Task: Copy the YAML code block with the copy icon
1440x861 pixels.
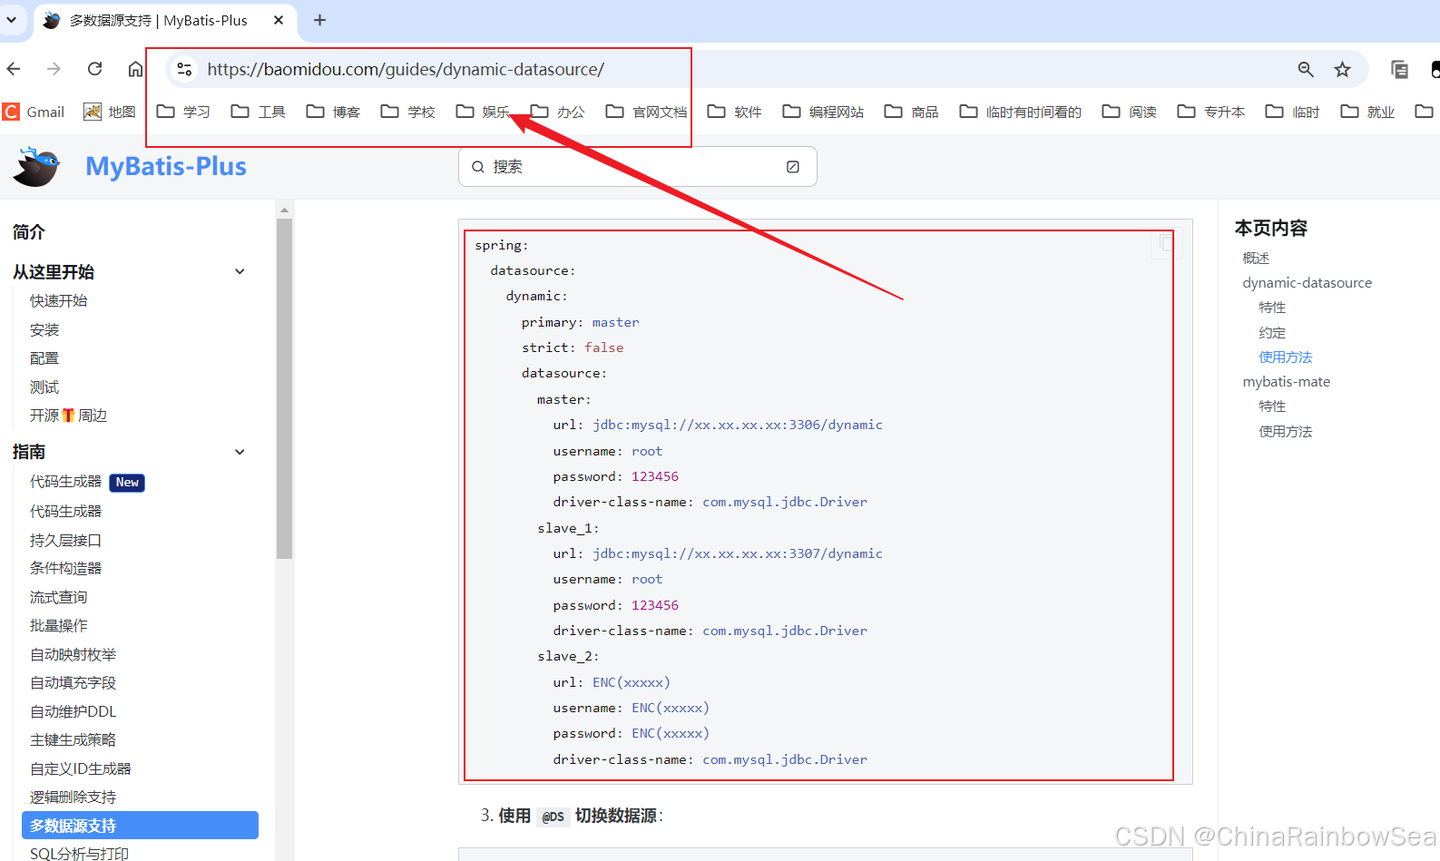Action: click(1165, 243)
